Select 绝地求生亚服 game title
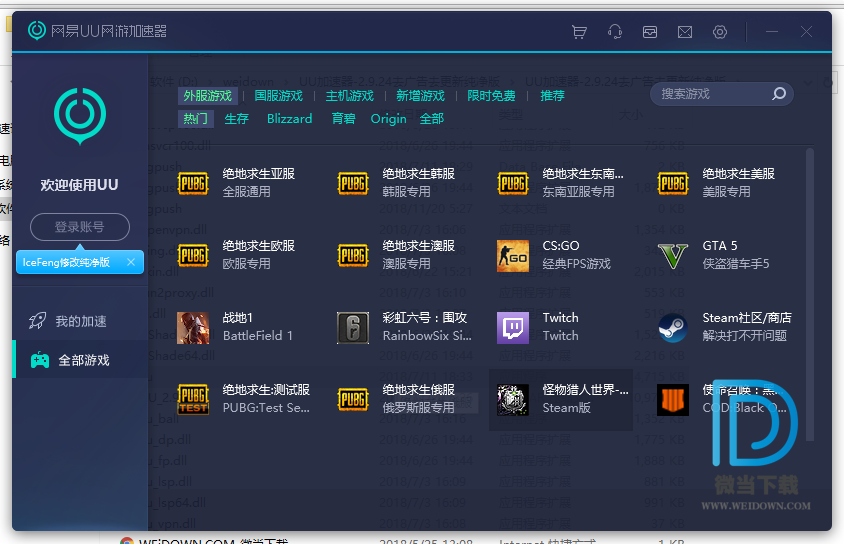Screen dimensions: 844x544 [x=259, y=174]
